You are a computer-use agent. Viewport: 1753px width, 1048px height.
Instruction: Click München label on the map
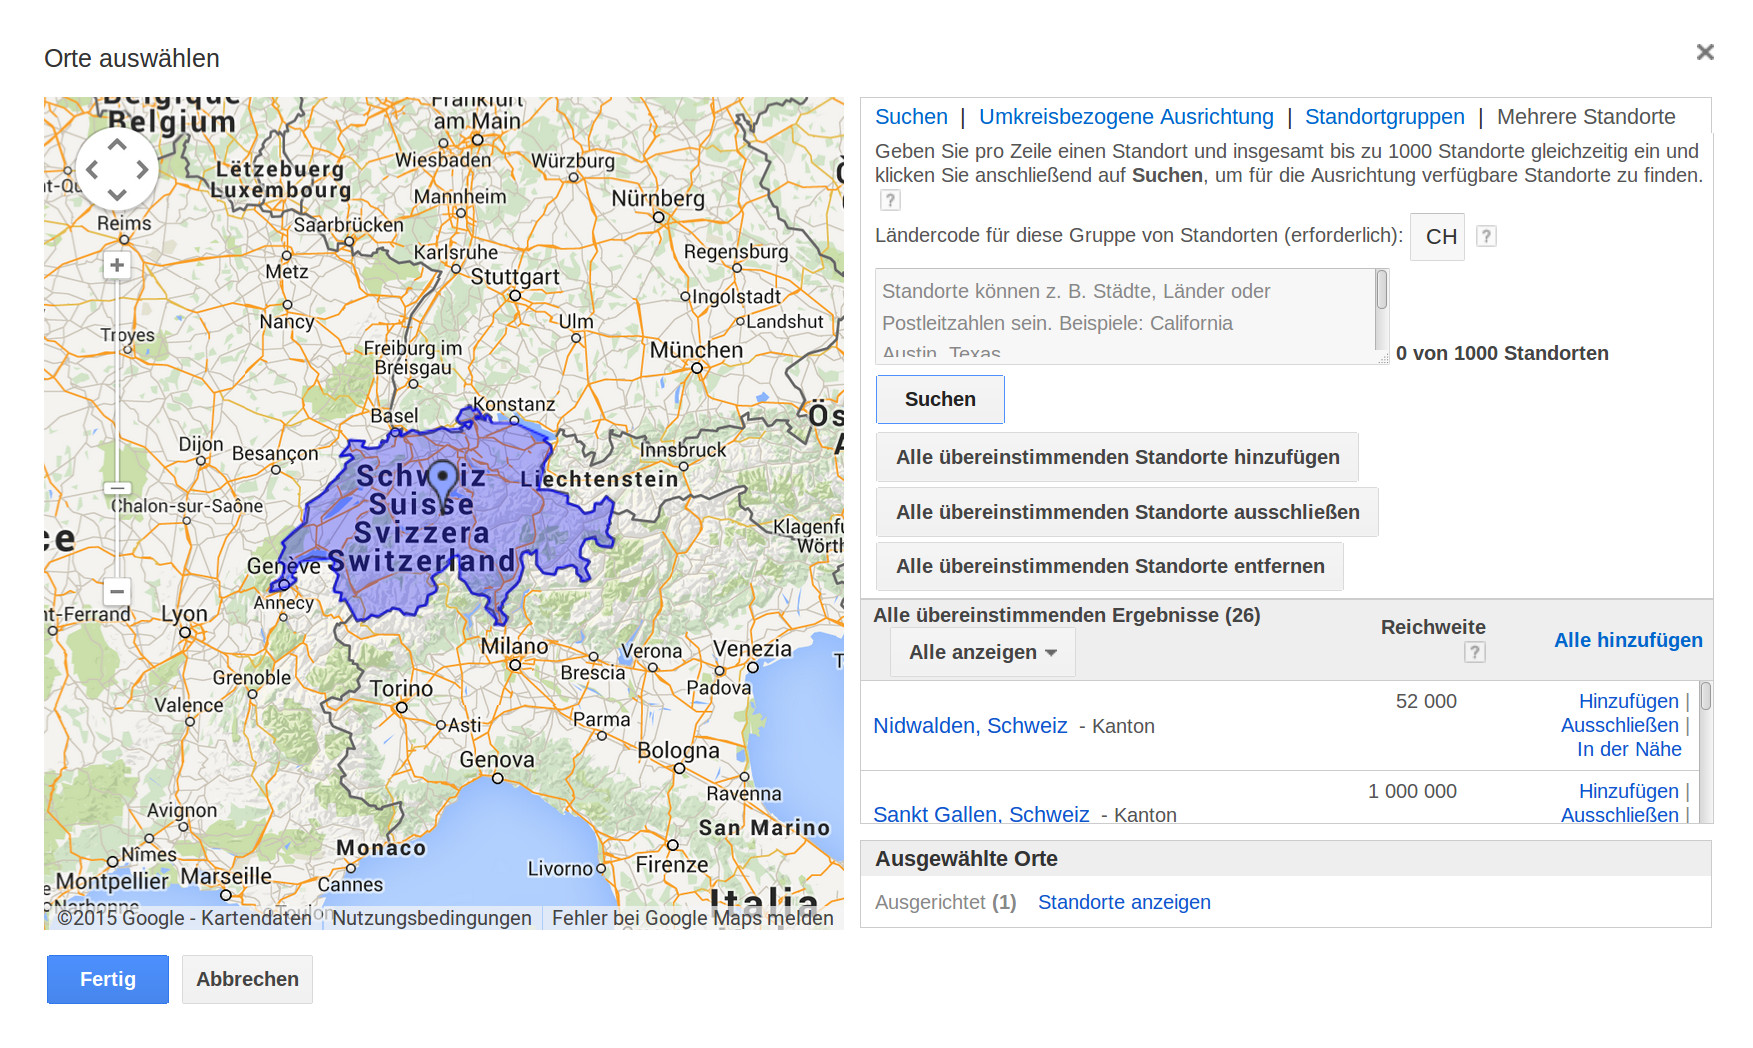pos(696,350)
